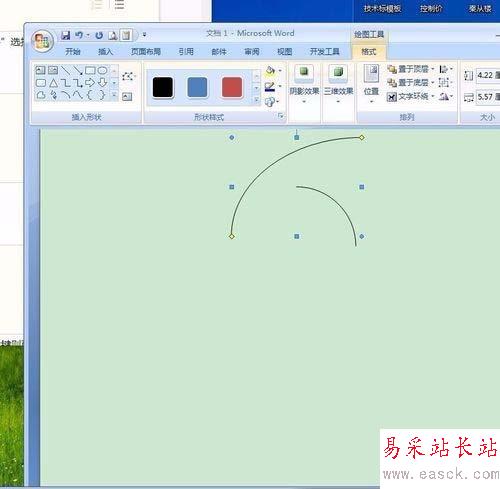Click 置于顶层 bring to front
Image resolution: width=500 pixels, height=489 pixels.
click(x=410, y=69)
